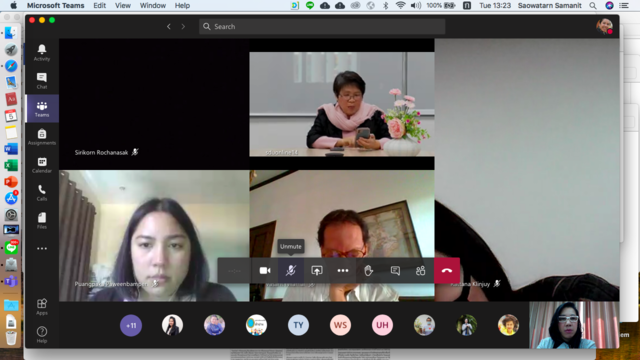Show the meeting conversation panel
Viewport: 640px width, 360px height.
coord(395,271)
